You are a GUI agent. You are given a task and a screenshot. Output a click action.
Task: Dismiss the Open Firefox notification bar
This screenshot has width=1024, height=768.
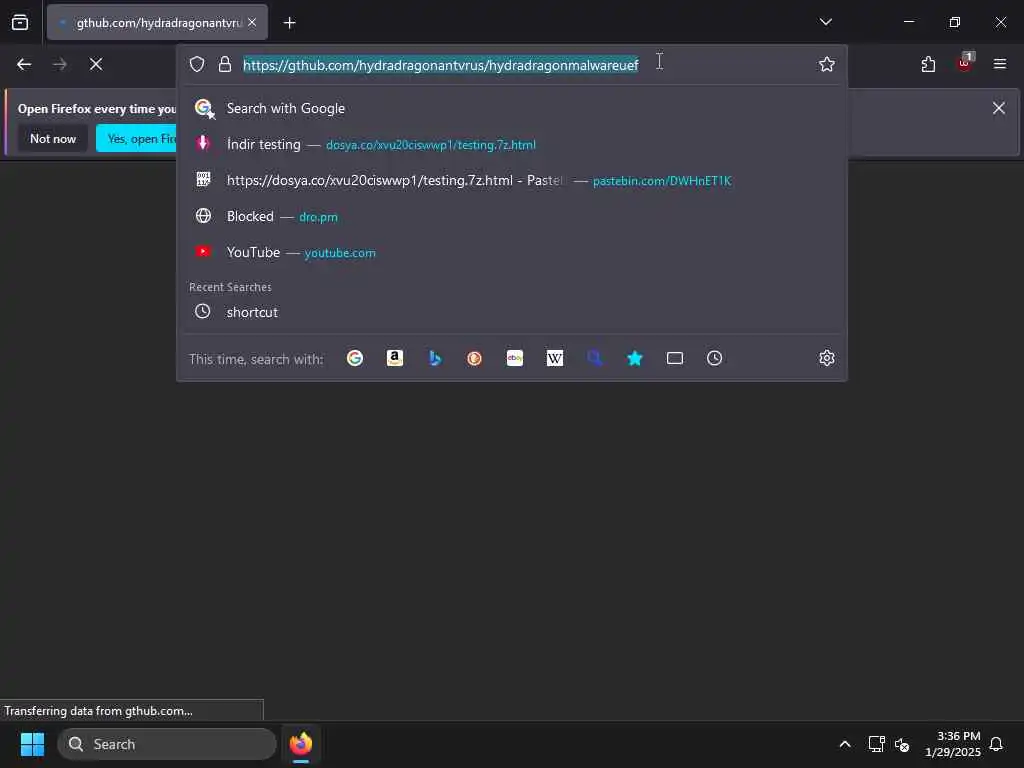coord(999,108)
